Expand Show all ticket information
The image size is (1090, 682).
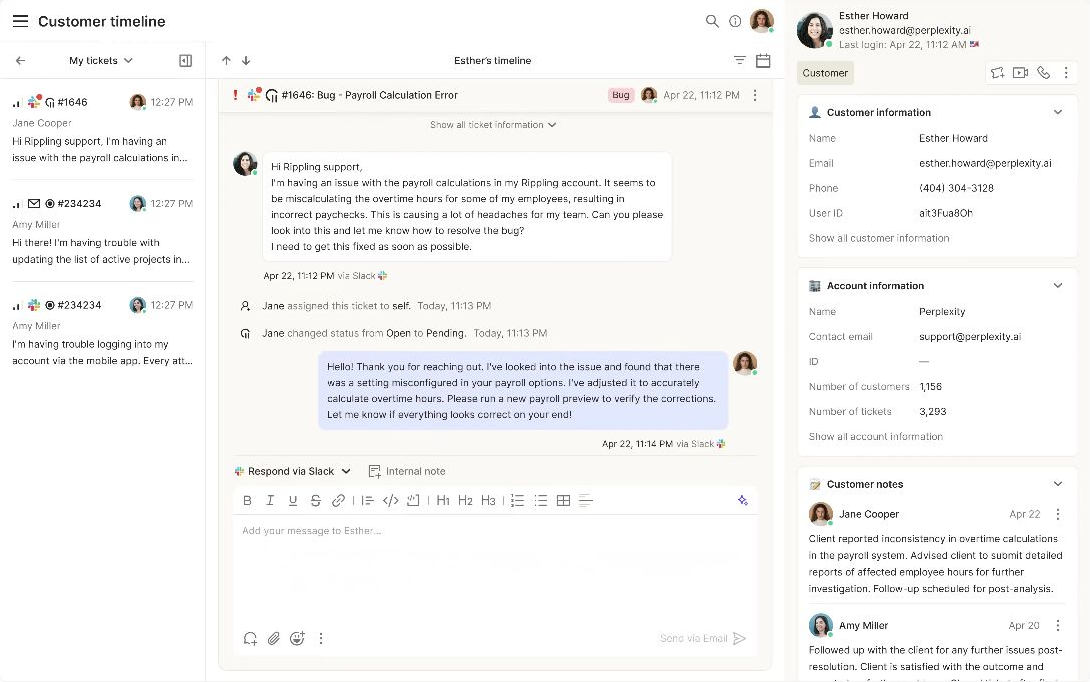(493, 125)
